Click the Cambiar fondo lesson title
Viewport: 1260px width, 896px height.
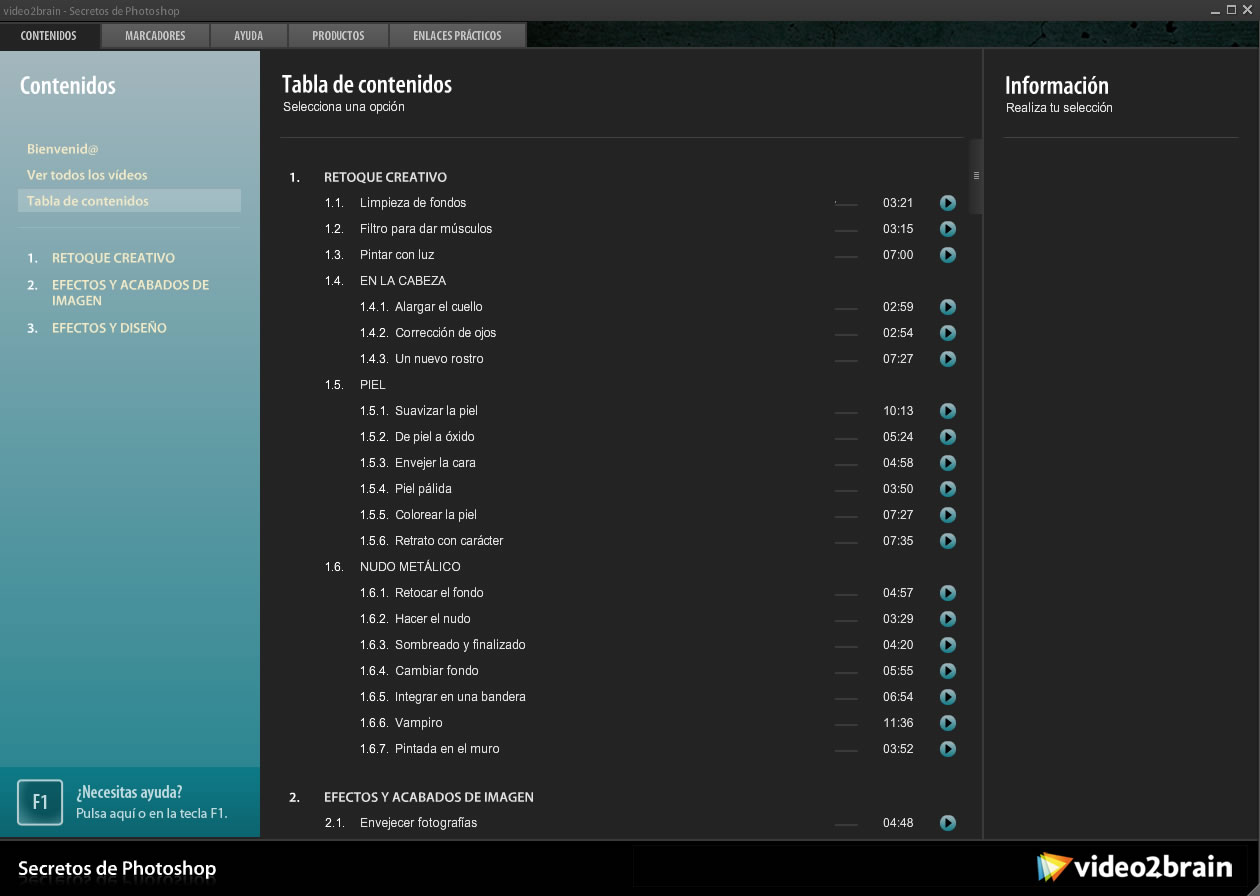click(x=437, y=671)
